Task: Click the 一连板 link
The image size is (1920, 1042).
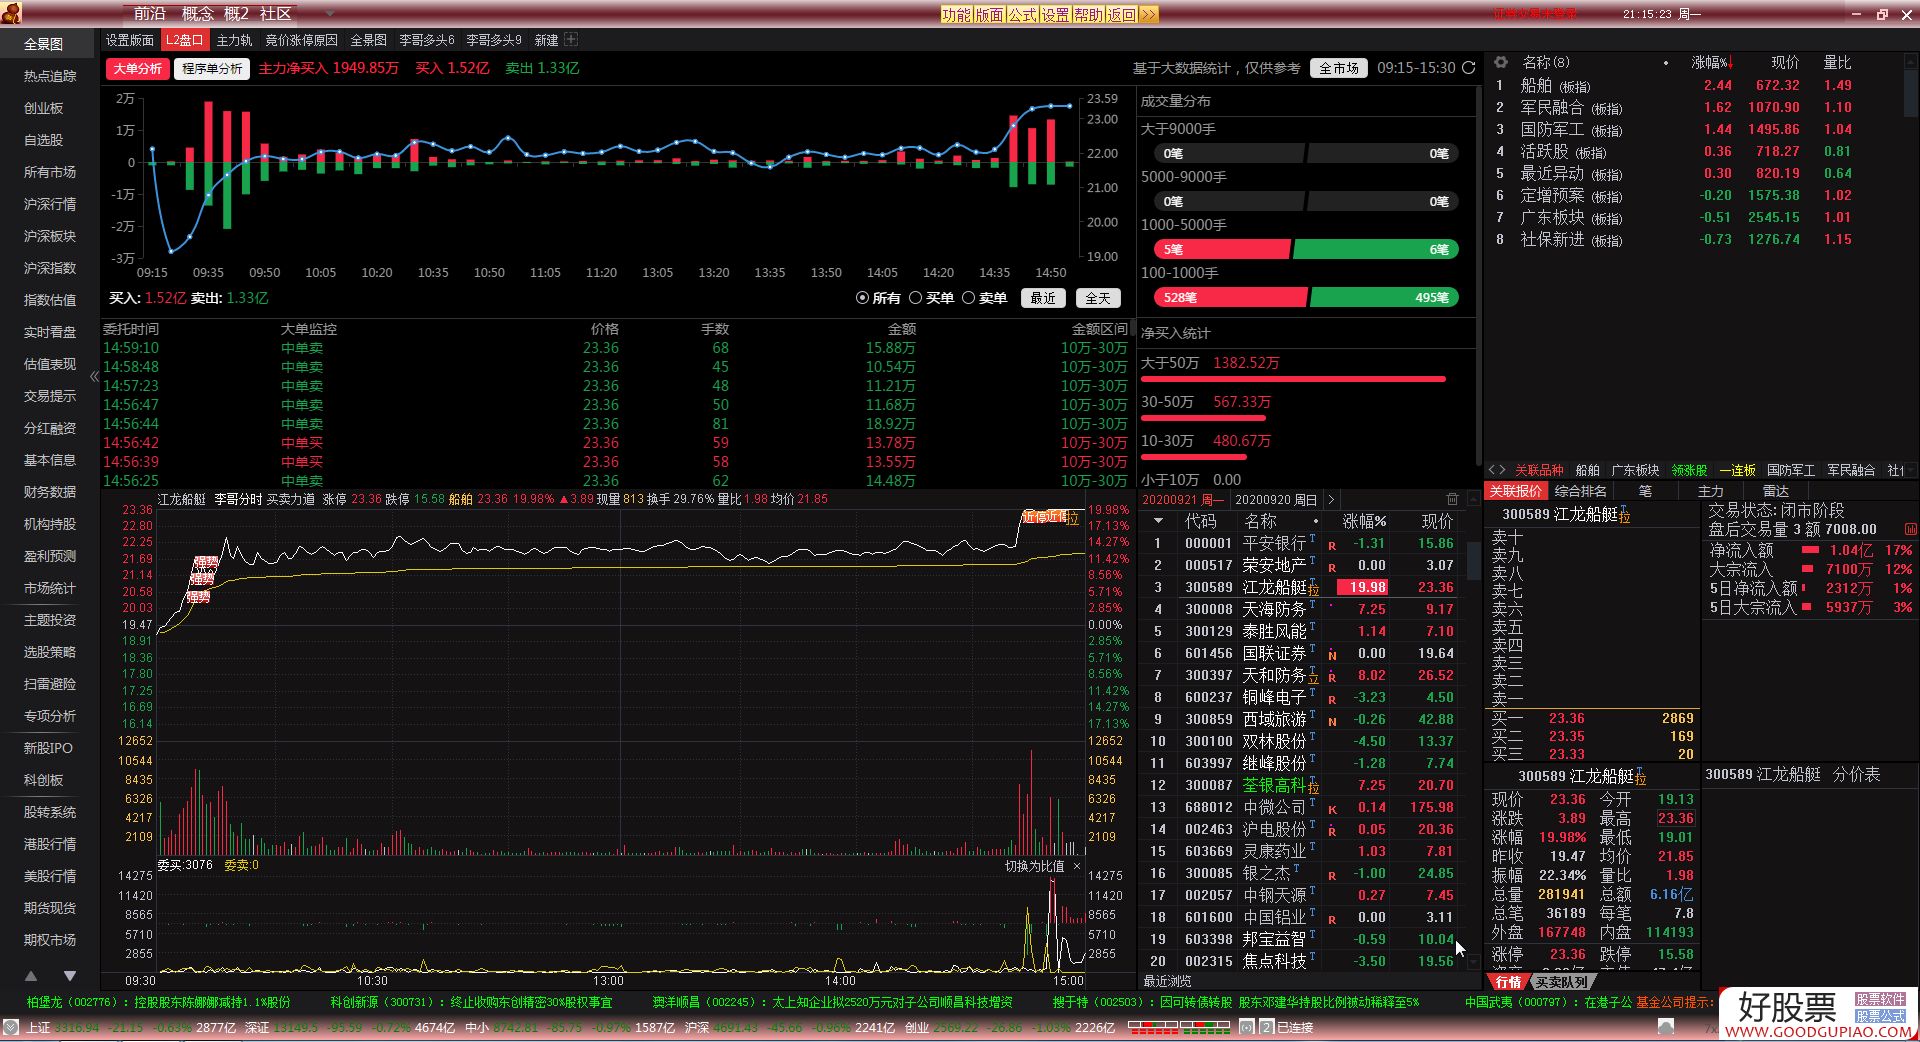Action: 1737,470
